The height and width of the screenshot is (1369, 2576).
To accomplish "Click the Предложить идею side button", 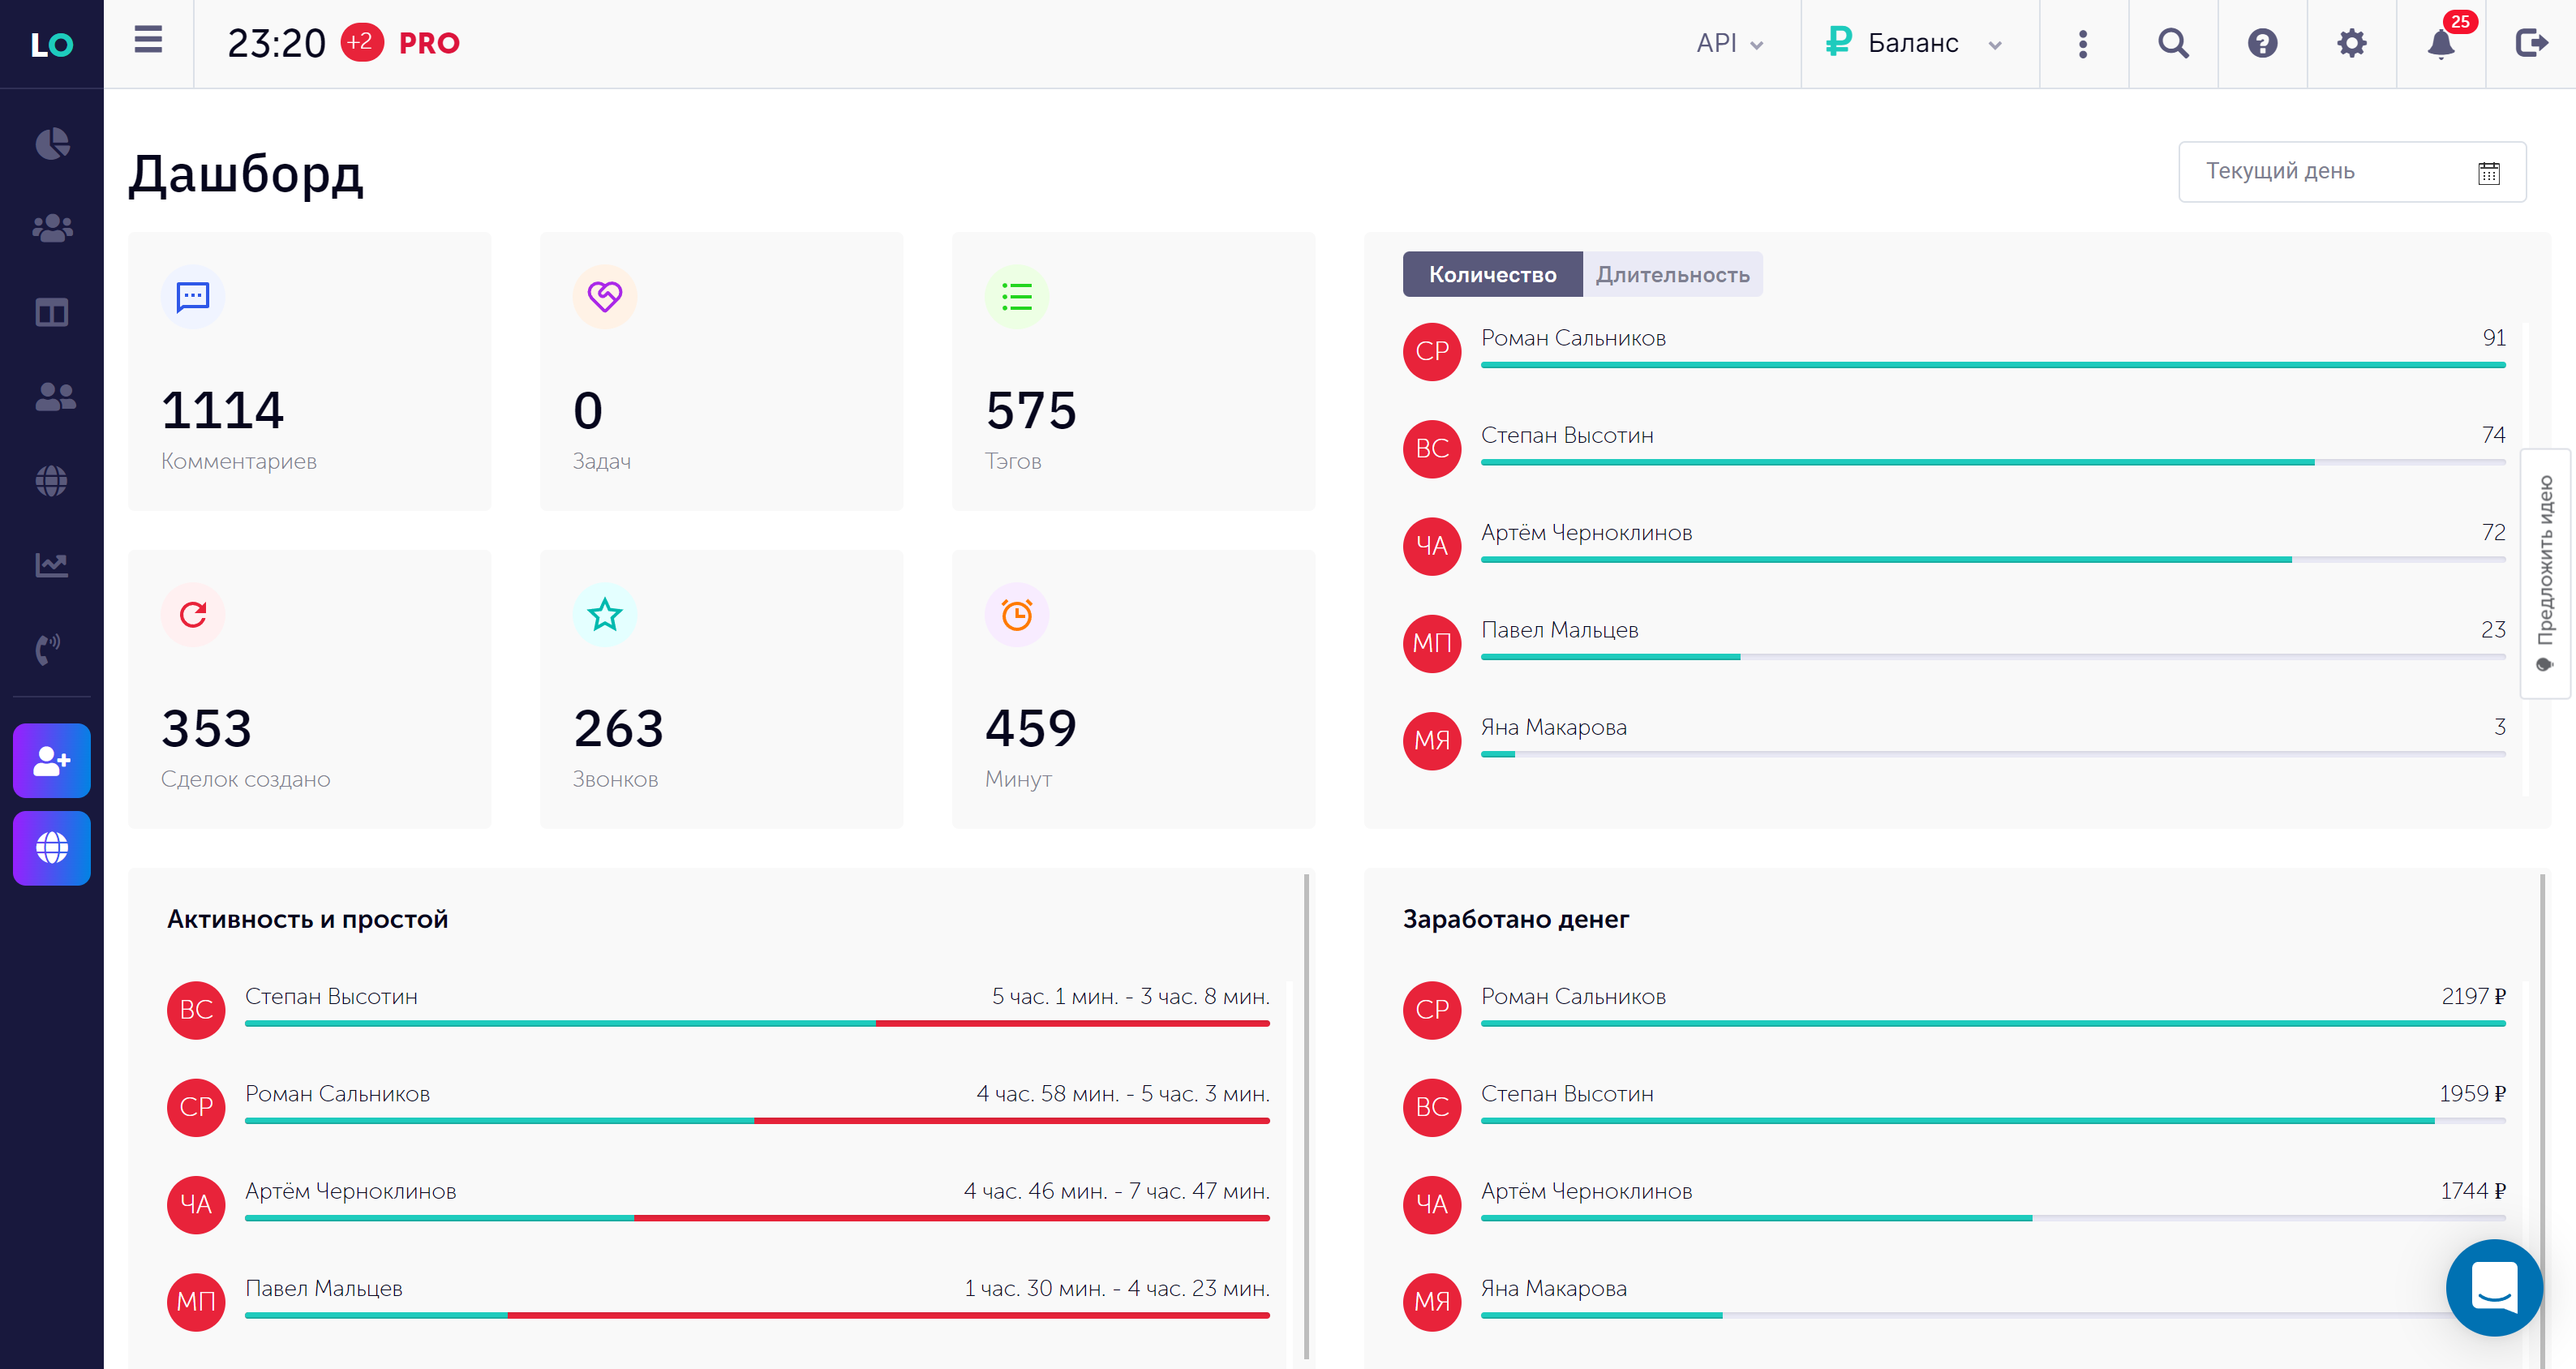I will pyautogui.click(x=2545, y=573).
